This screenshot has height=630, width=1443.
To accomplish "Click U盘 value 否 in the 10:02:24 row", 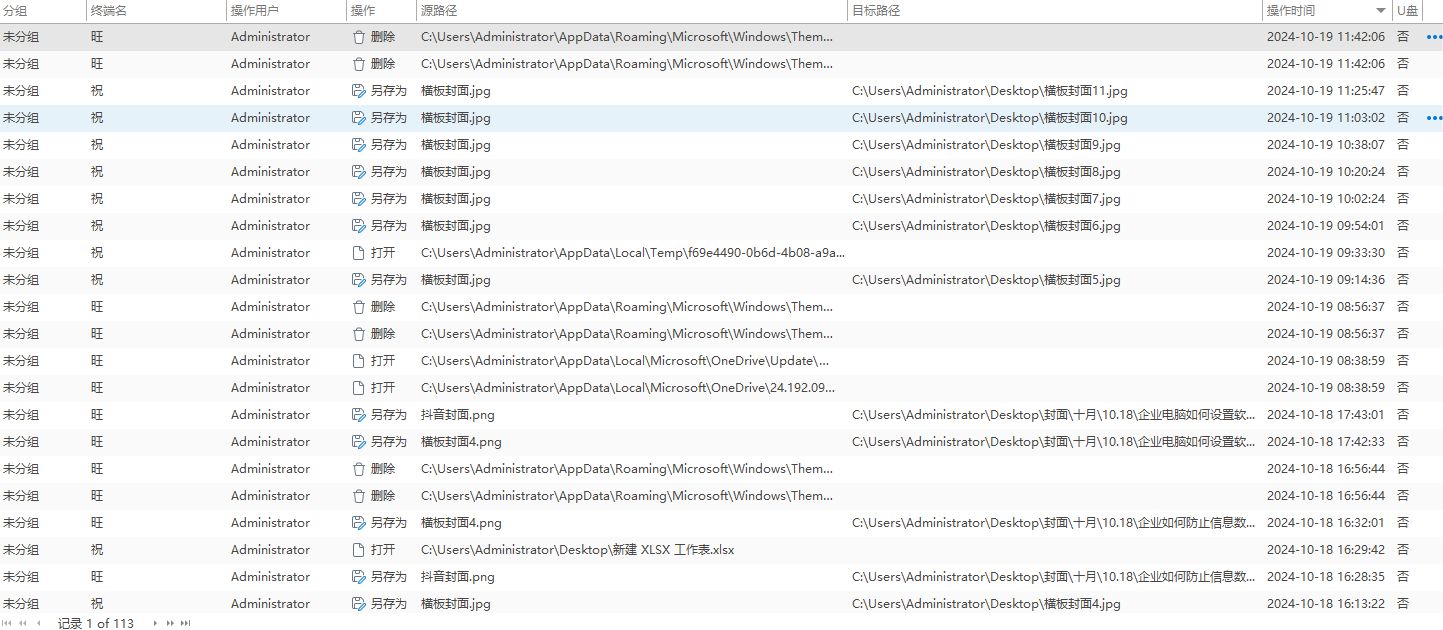I will (1403, 199).
